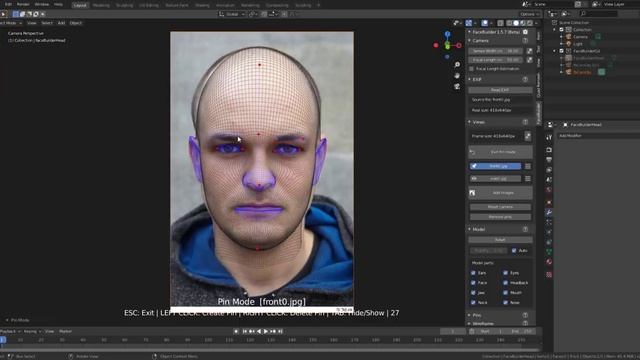Adjust the Focal Length field
640x360 pixels.
(496, 60)
